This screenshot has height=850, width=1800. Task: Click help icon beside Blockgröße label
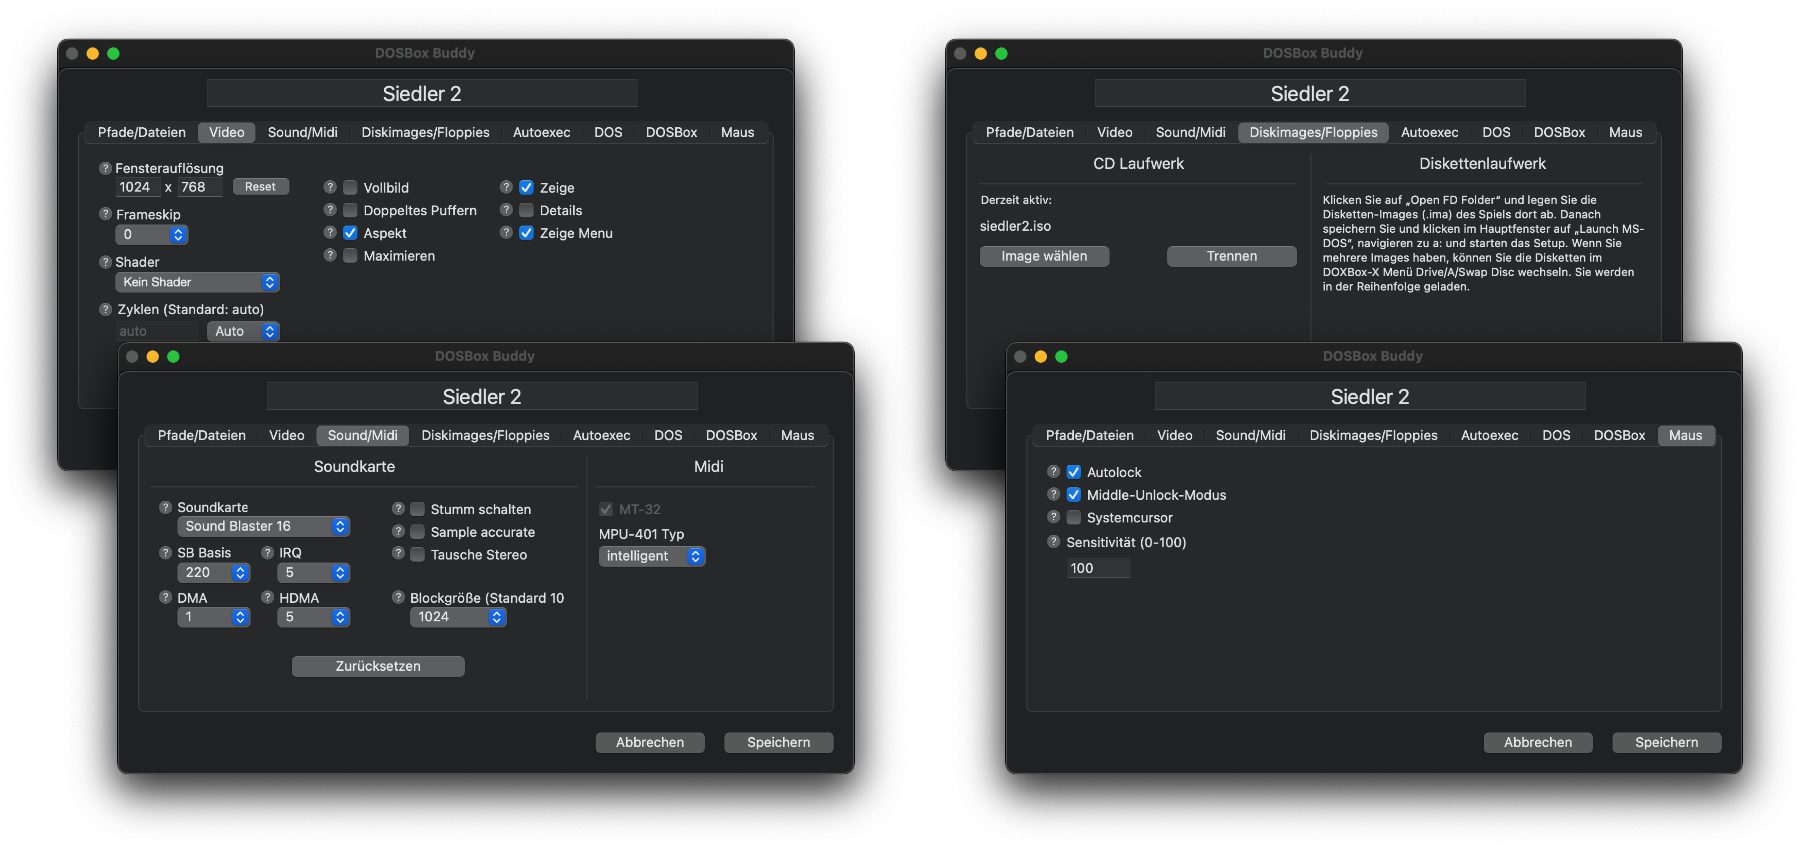pyautogui.click(x=398, y=598)
